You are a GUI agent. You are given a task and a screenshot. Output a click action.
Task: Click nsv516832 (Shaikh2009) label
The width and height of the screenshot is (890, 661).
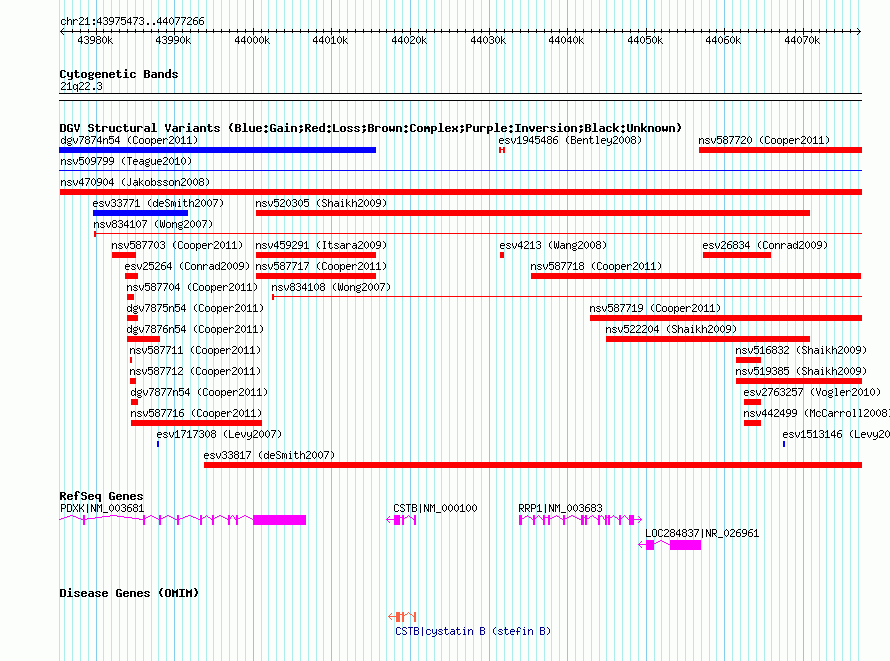point(801,350)
